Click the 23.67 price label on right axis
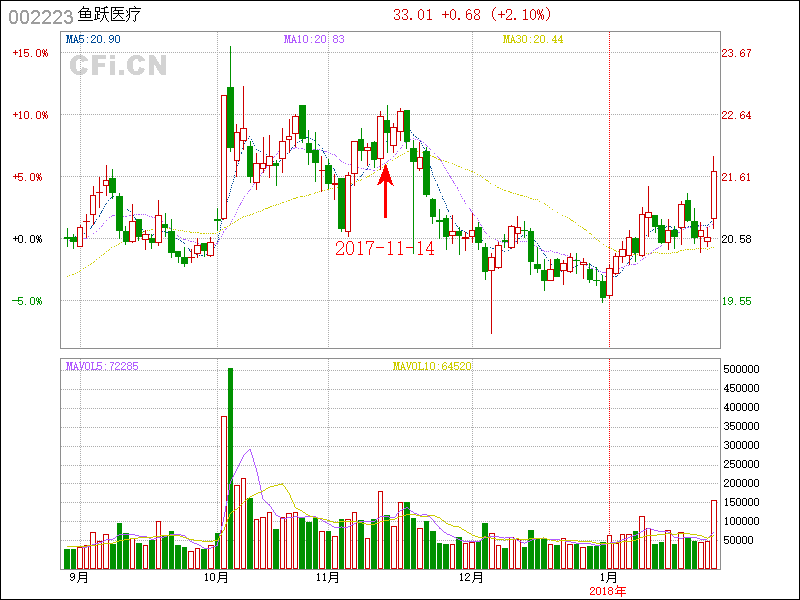 [x=736, y=53]
